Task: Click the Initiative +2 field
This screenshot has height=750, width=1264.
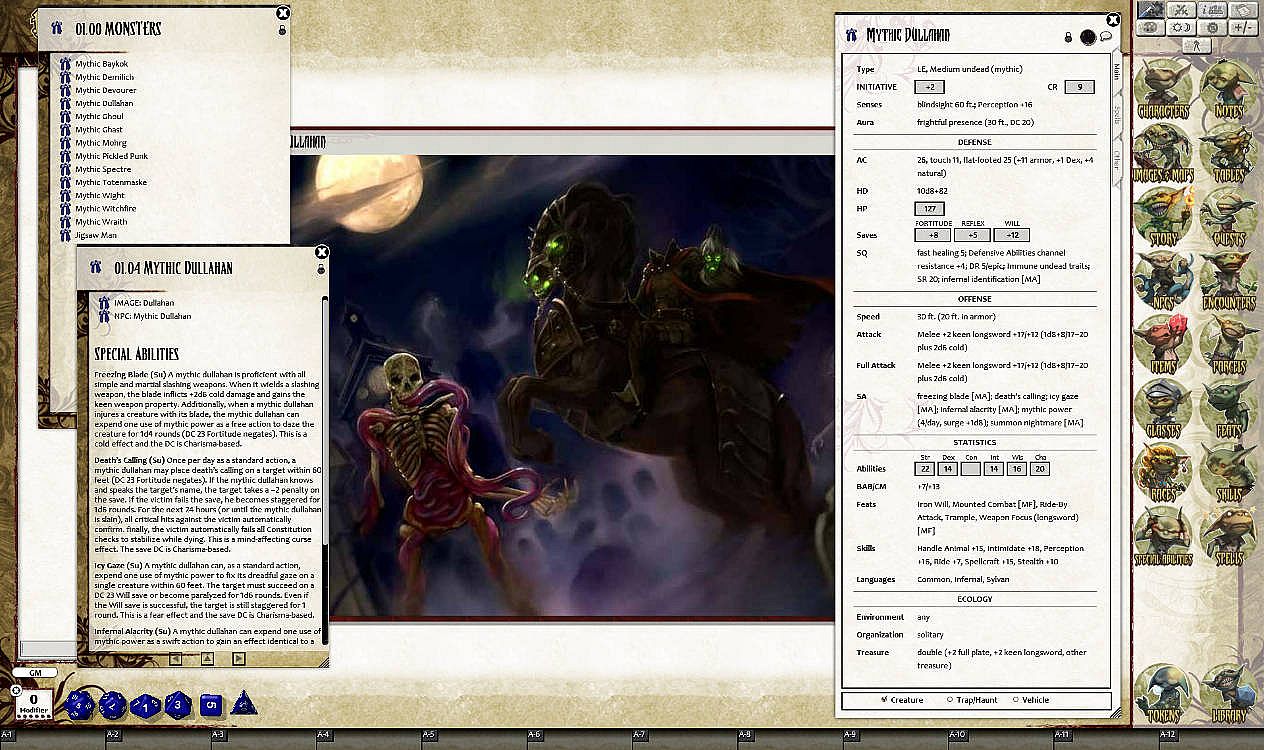Action: click(x=930, y=87)
